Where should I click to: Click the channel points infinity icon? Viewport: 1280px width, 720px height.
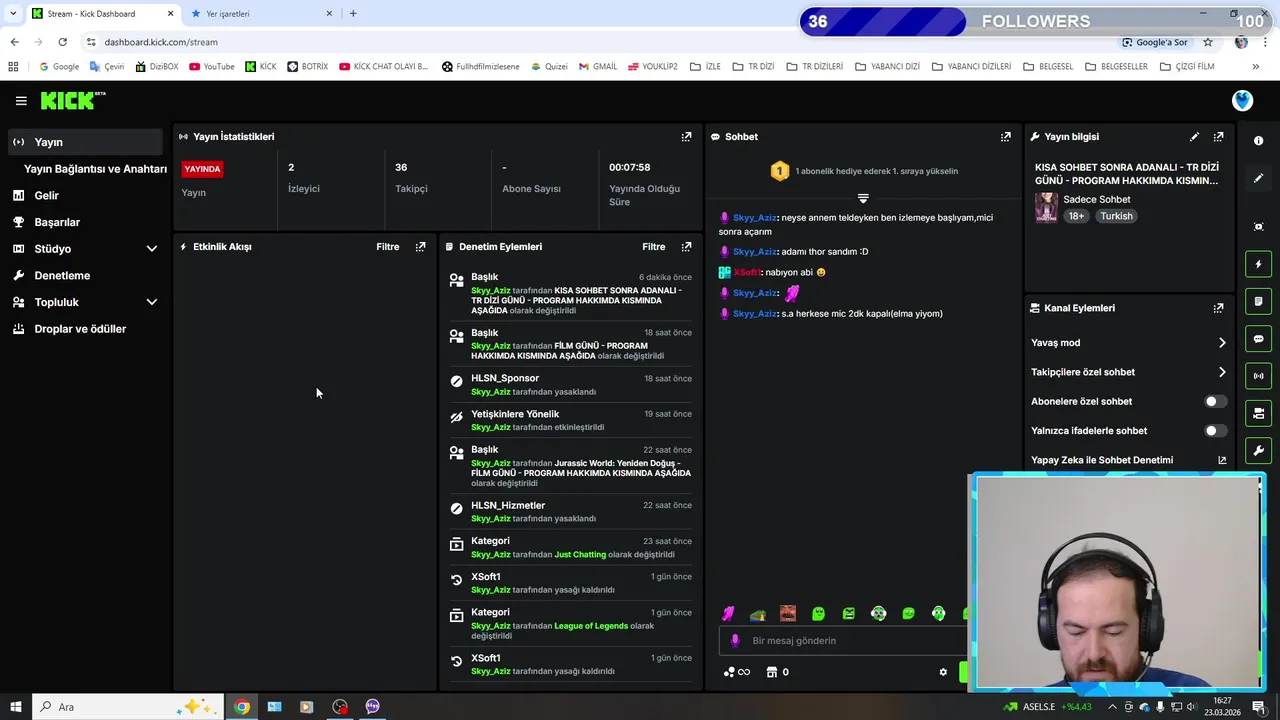[x=737, y=672]
